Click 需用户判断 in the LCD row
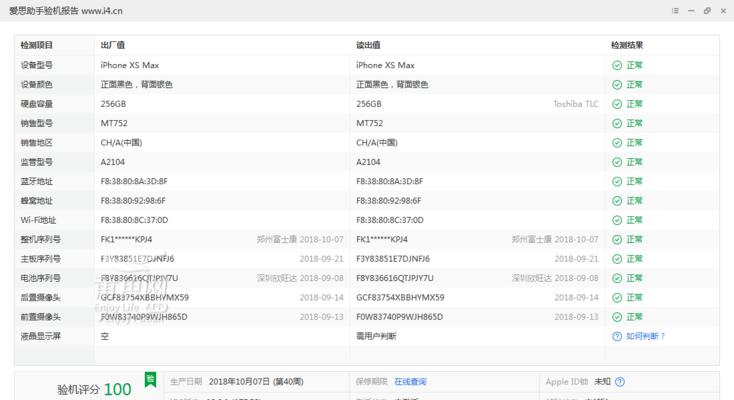 tap(376, 336)
